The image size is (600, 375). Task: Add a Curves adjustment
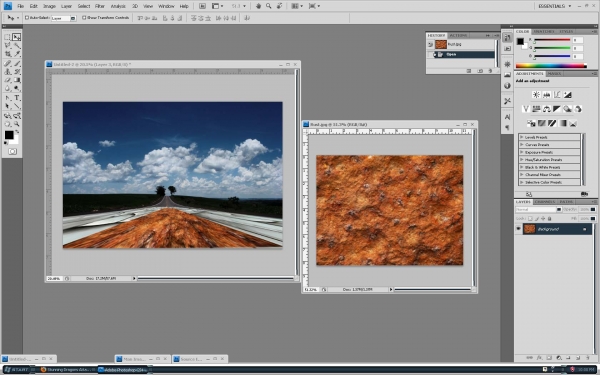[557, 95]
